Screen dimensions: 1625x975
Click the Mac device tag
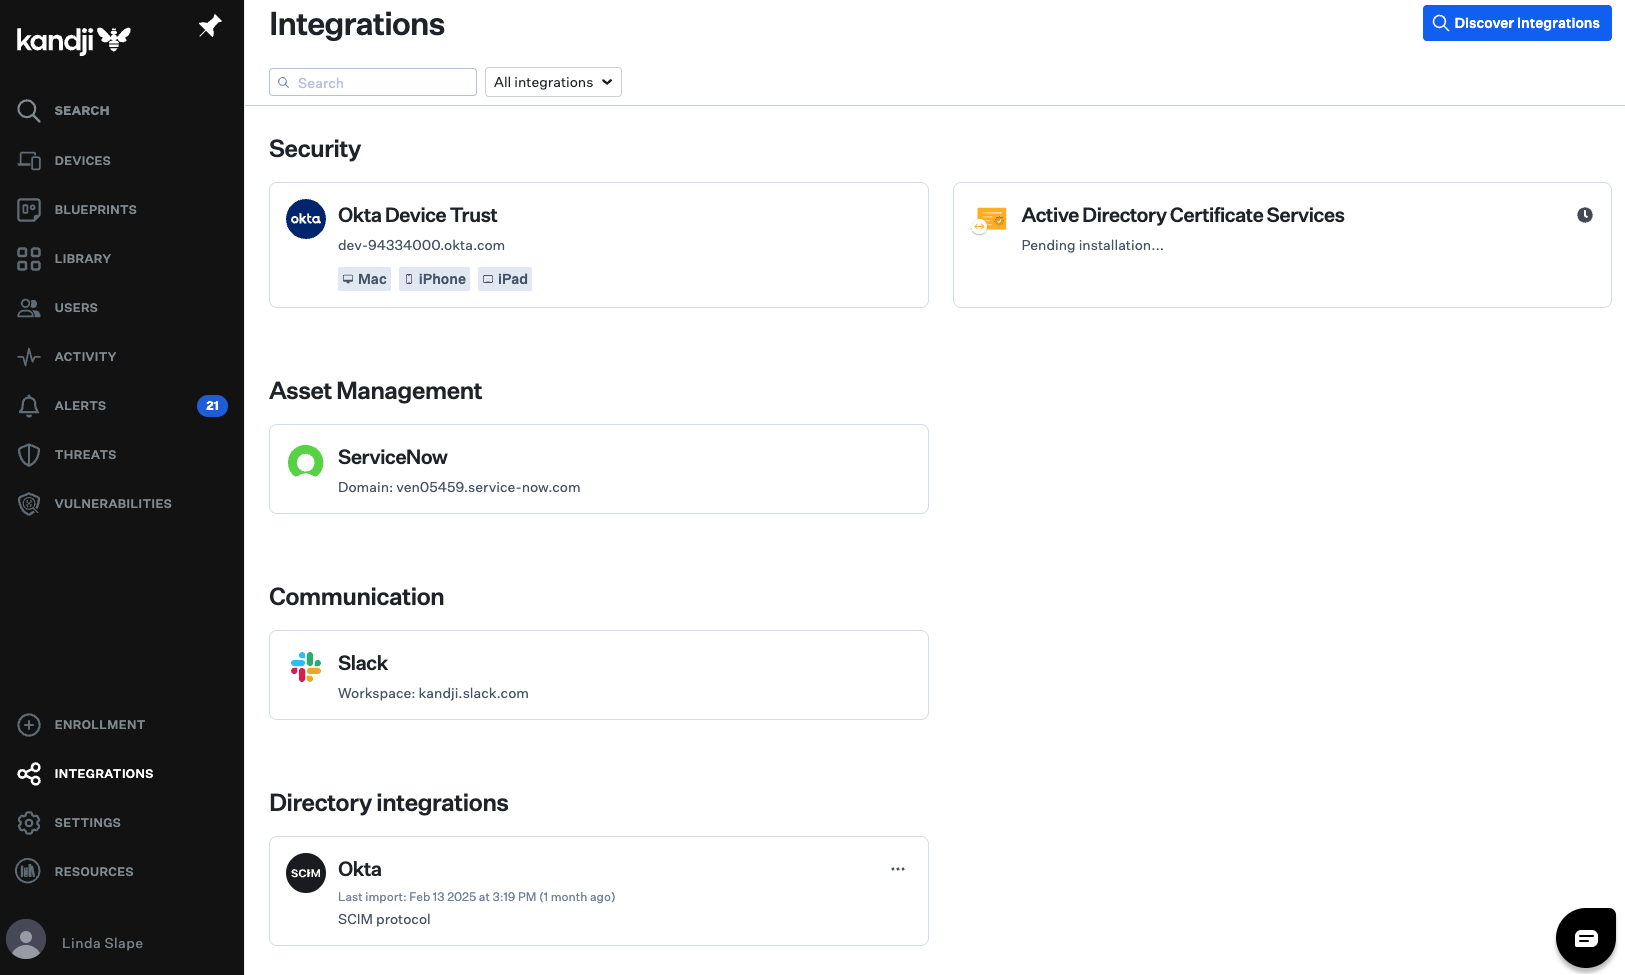point(364,279)
